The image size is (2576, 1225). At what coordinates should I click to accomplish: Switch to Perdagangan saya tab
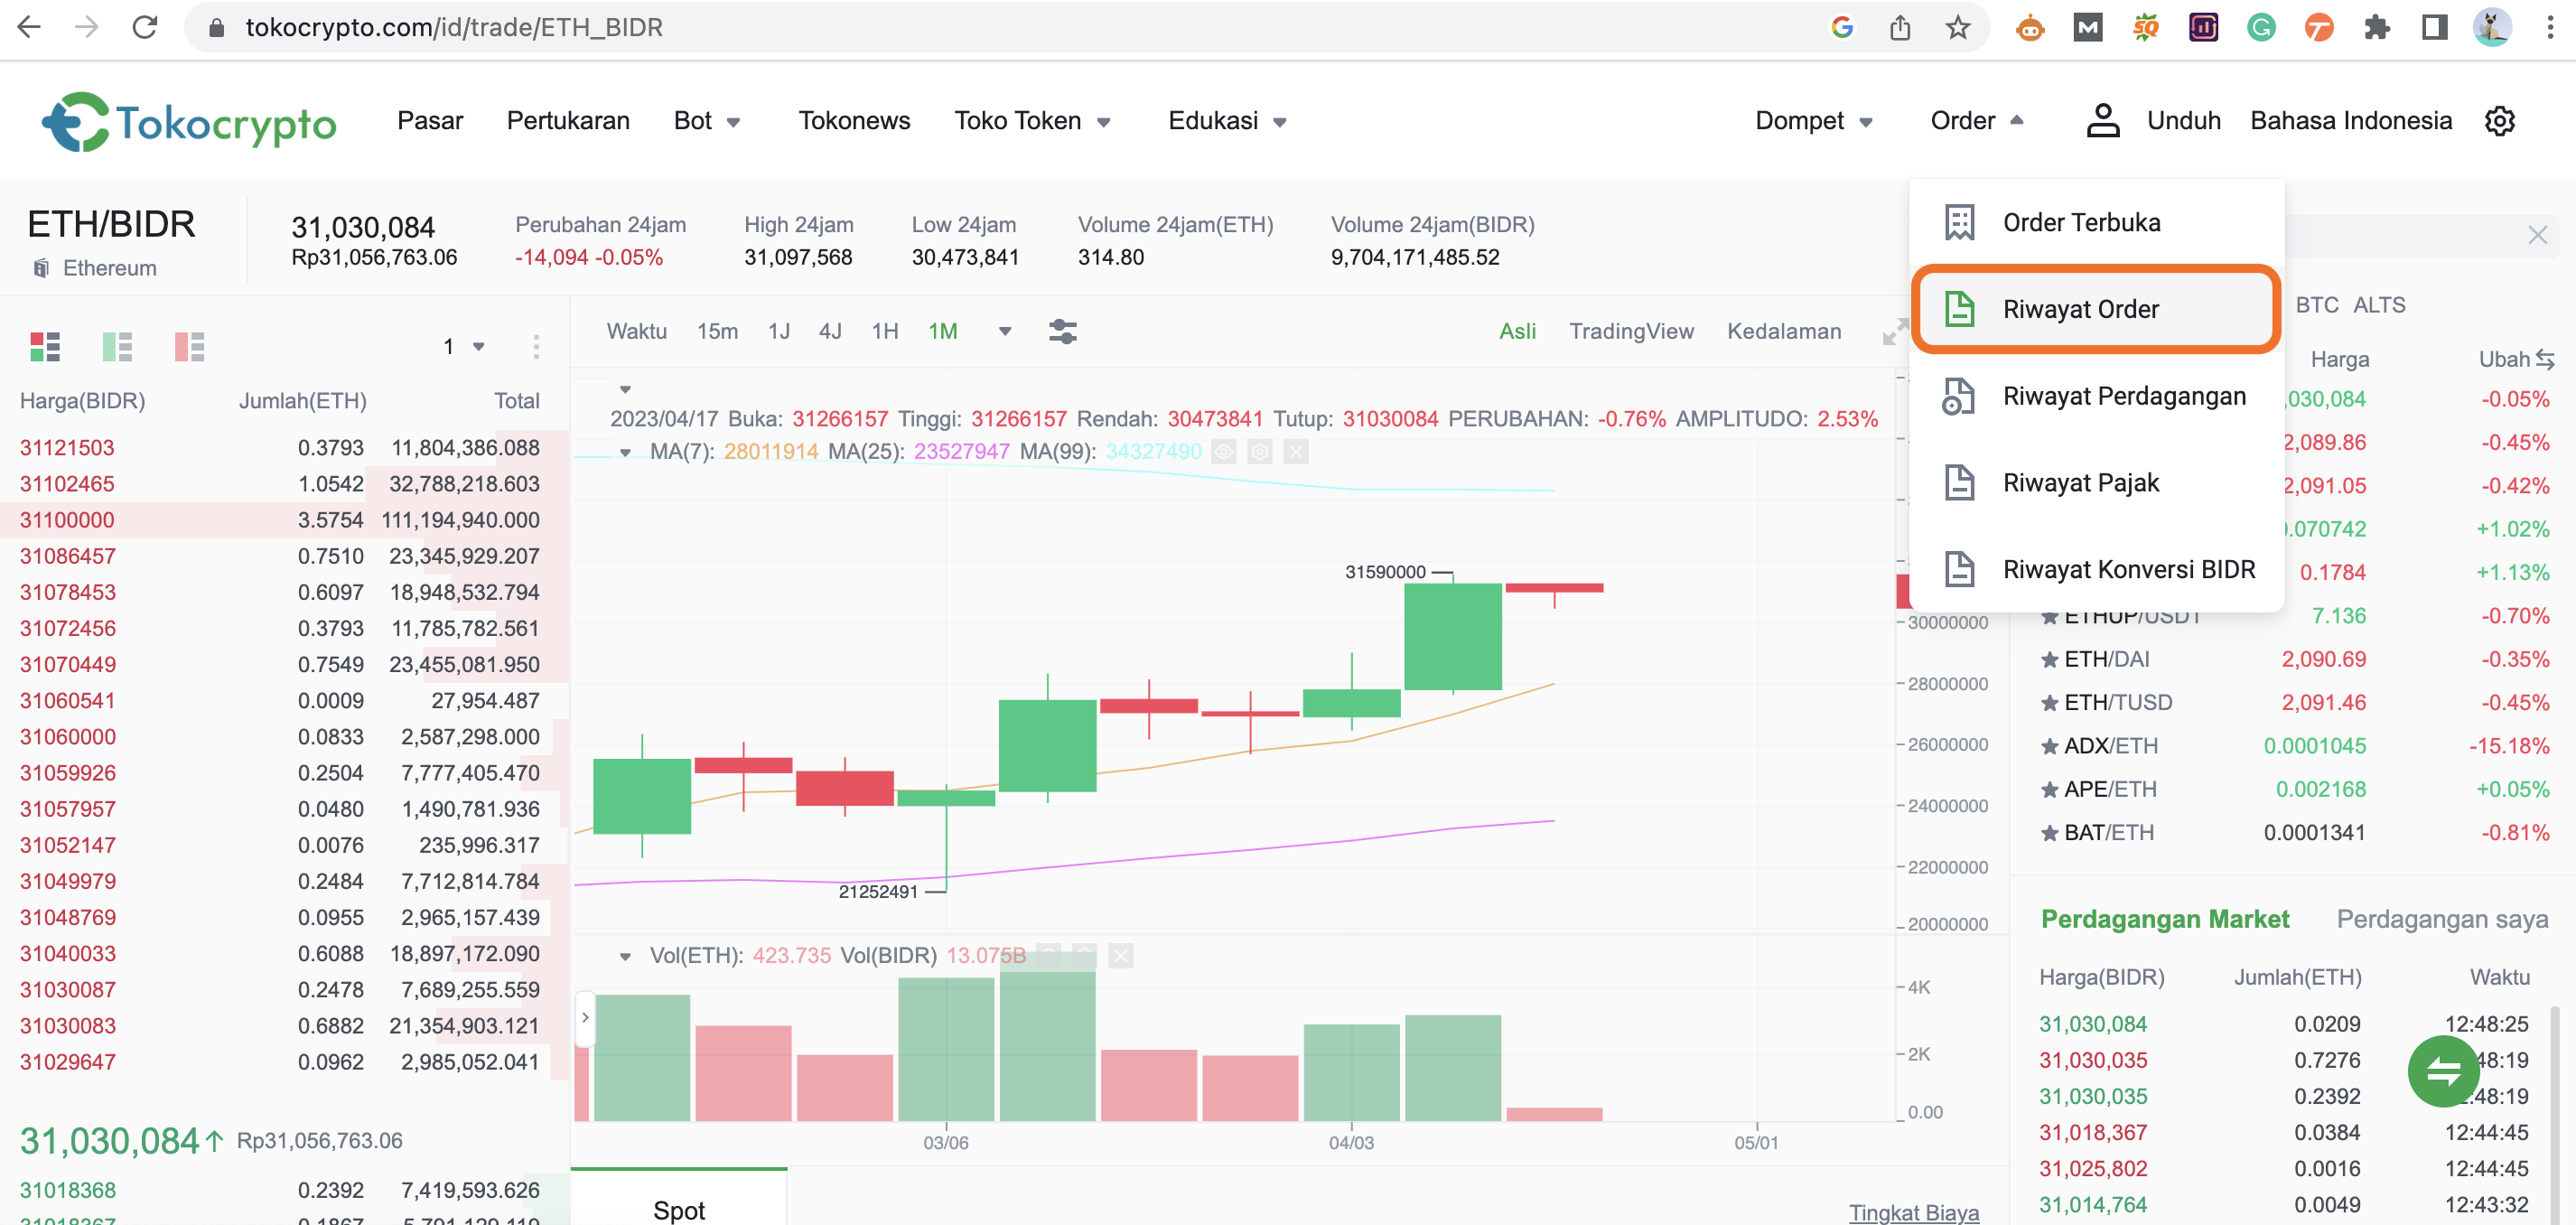coord(2441,919)
